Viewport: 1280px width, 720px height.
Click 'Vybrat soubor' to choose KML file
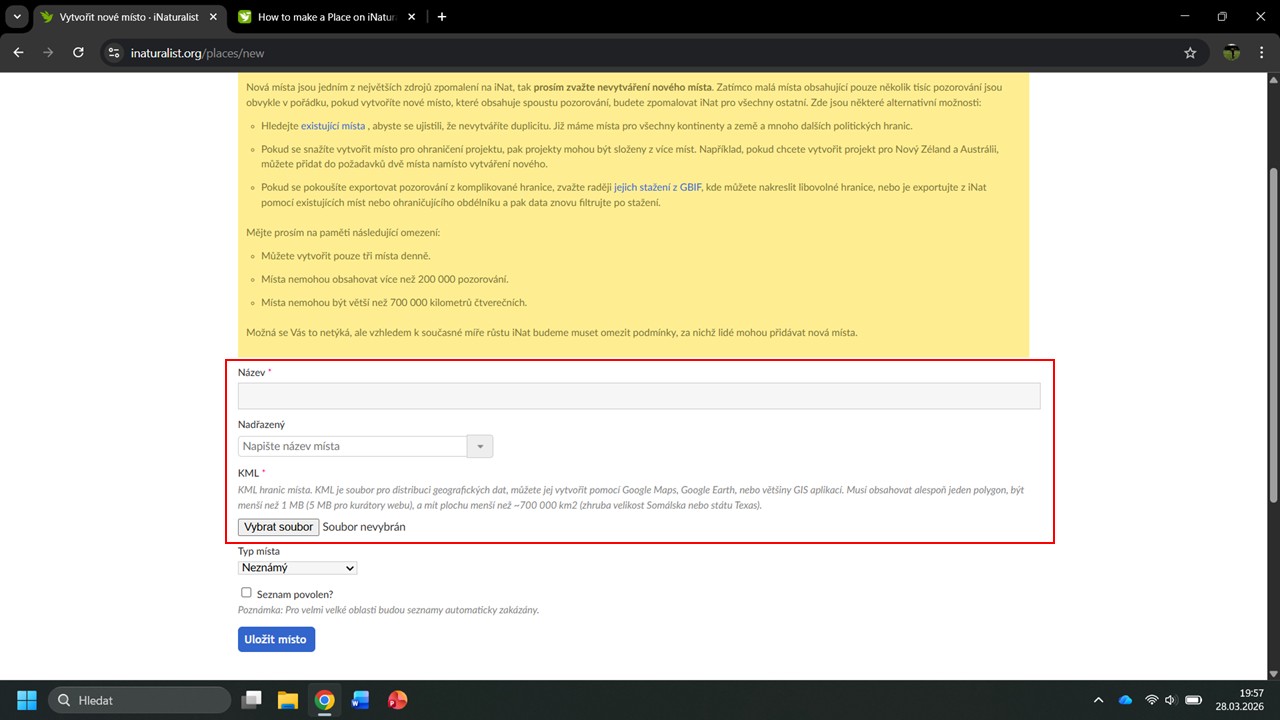pyautogui.click(x=278, y=527)
